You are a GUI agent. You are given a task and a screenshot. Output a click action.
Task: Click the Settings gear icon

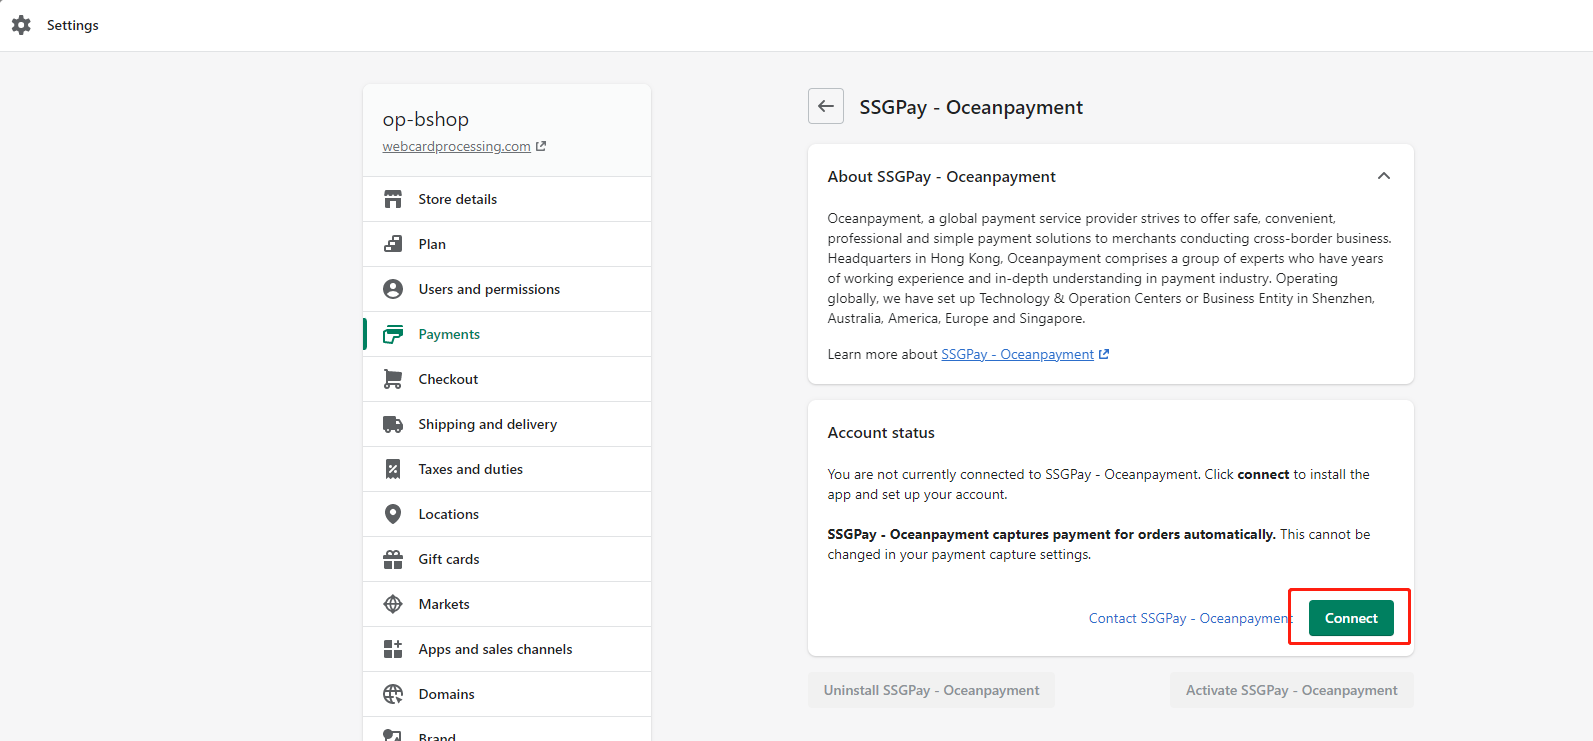click(x=21, y=25)
